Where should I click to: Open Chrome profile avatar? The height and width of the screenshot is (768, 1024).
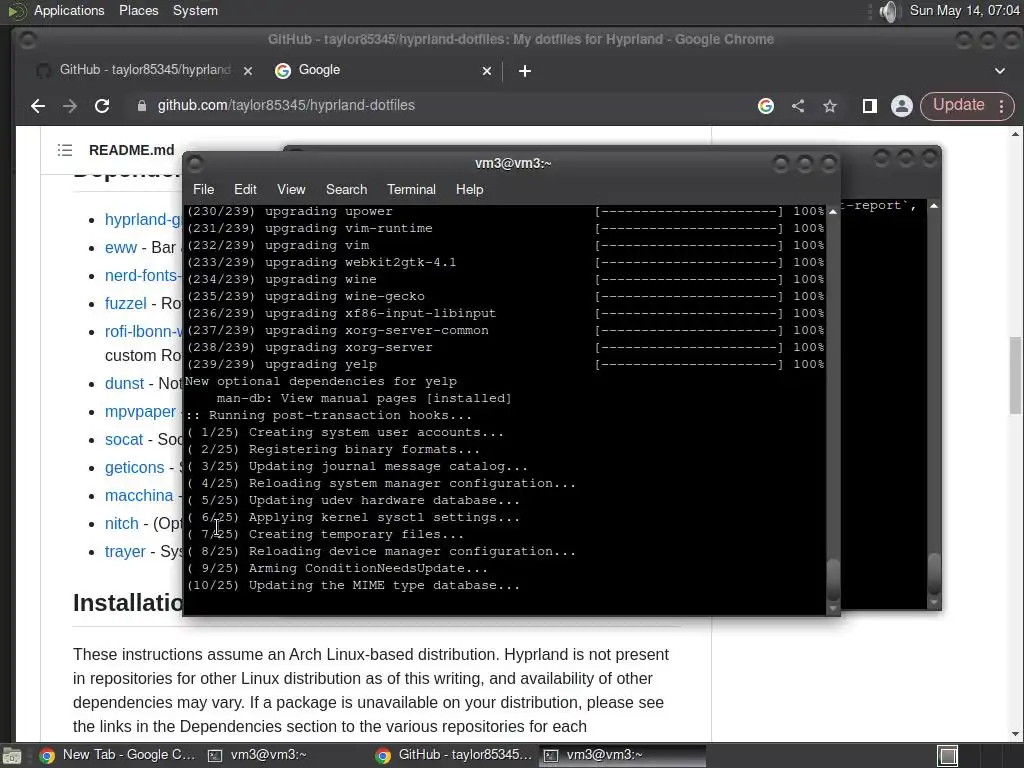tap(902, 106)
